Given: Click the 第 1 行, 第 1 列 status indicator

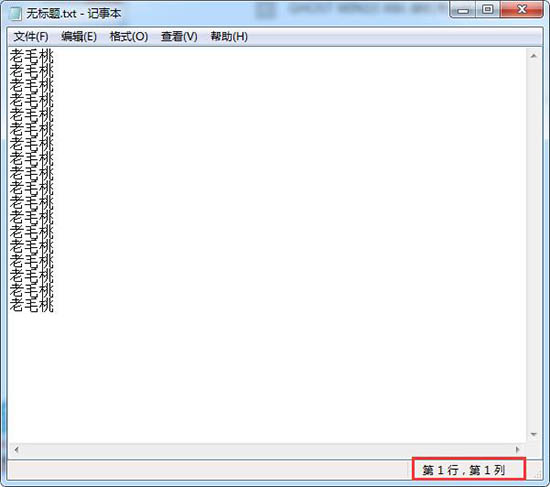Looking at the screenshot, I should tap(464, 470).
